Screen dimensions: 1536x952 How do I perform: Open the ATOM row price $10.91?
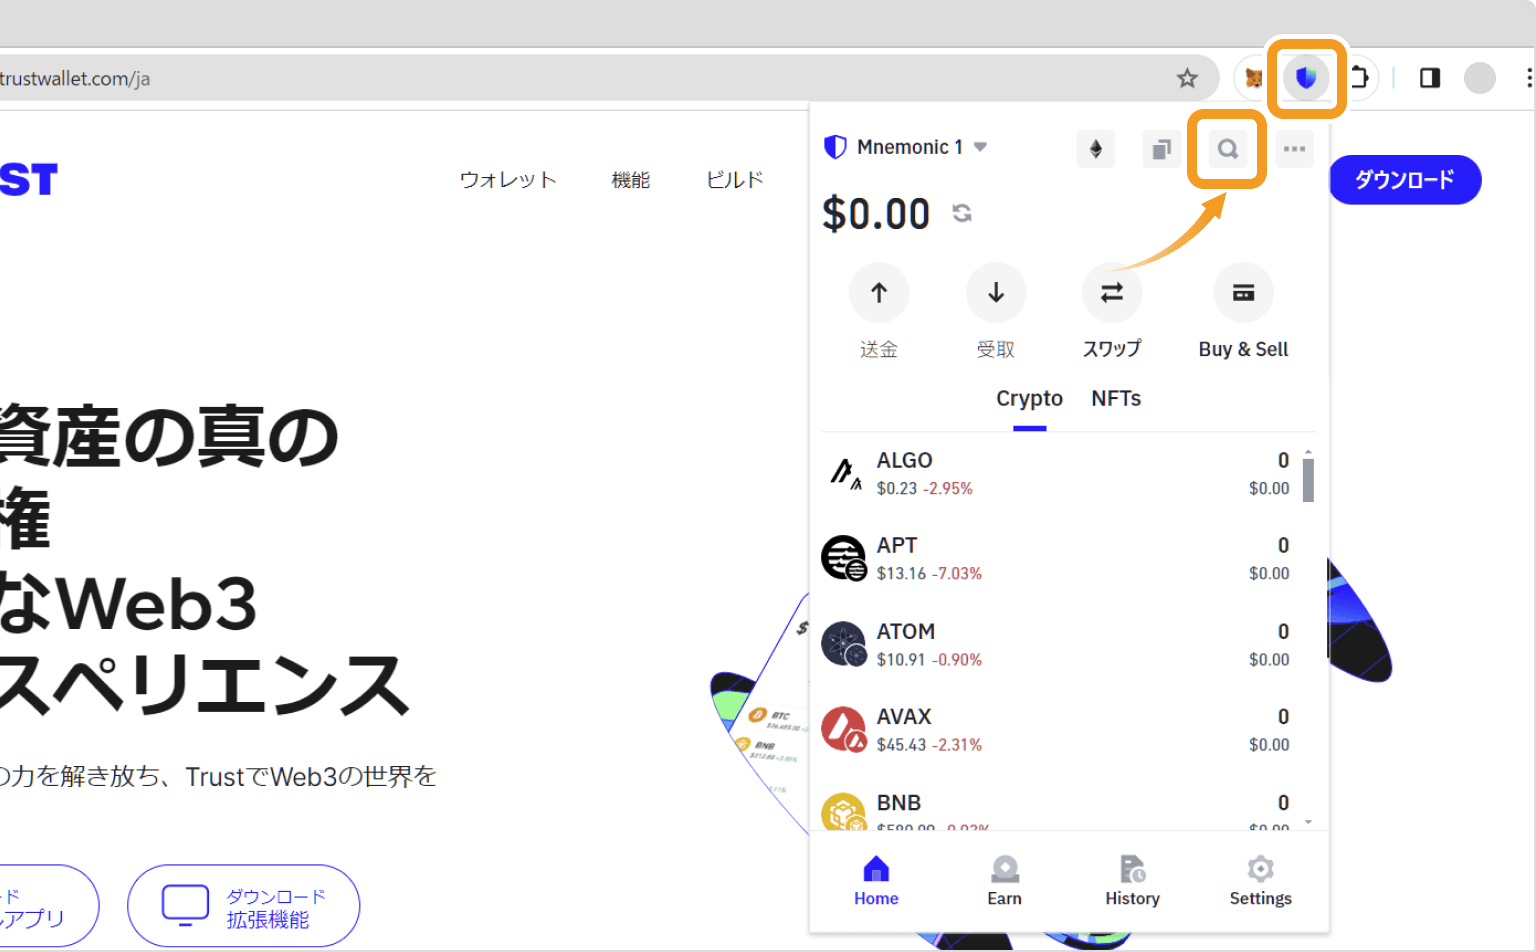[901, 660]
